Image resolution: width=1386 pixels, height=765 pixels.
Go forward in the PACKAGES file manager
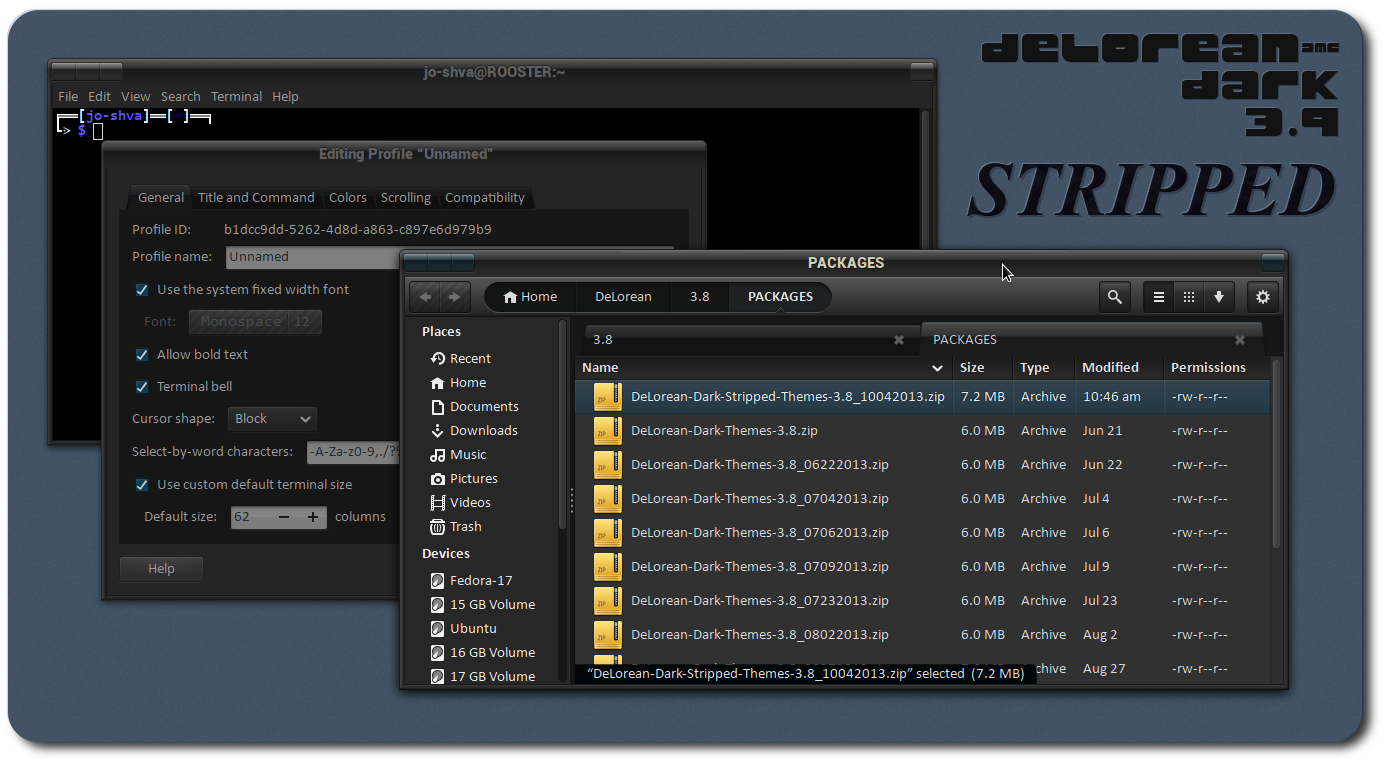(454, 297)
